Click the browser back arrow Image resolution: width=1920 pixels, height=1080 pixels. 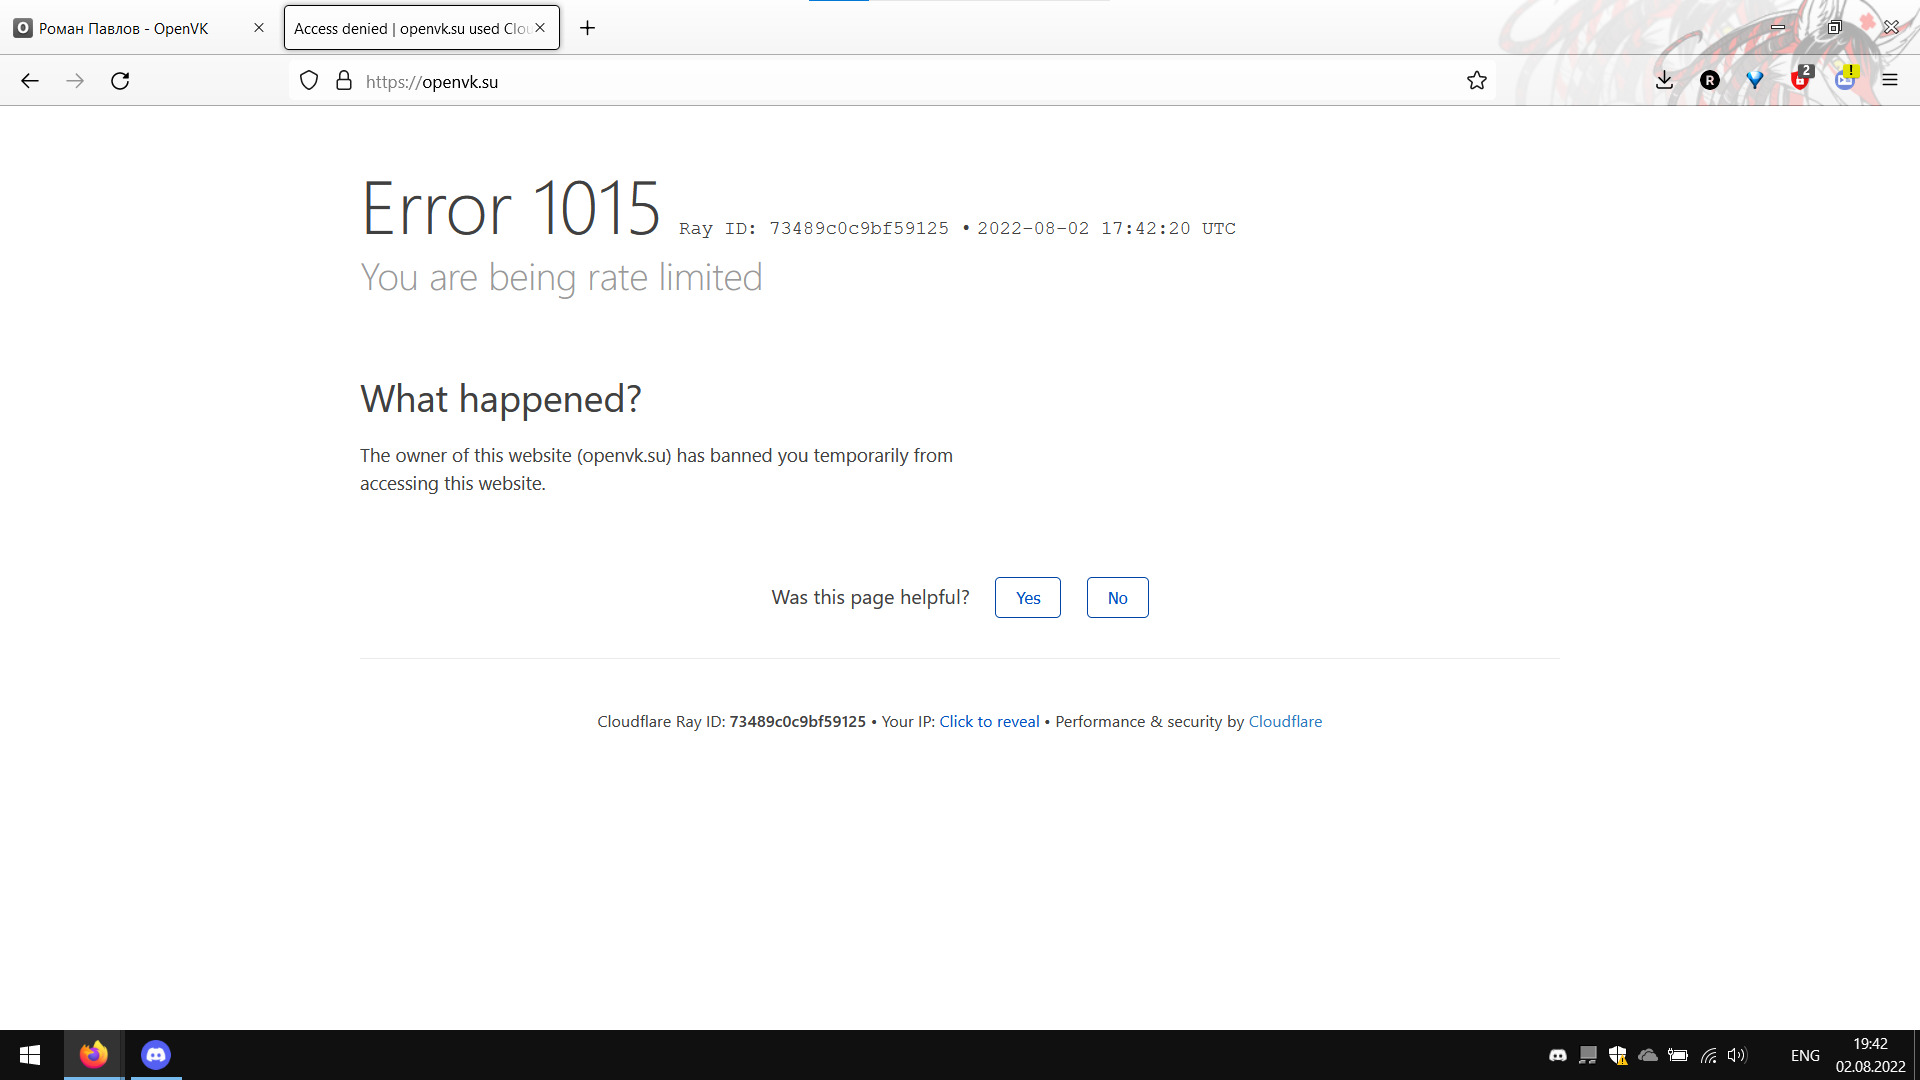30,81
